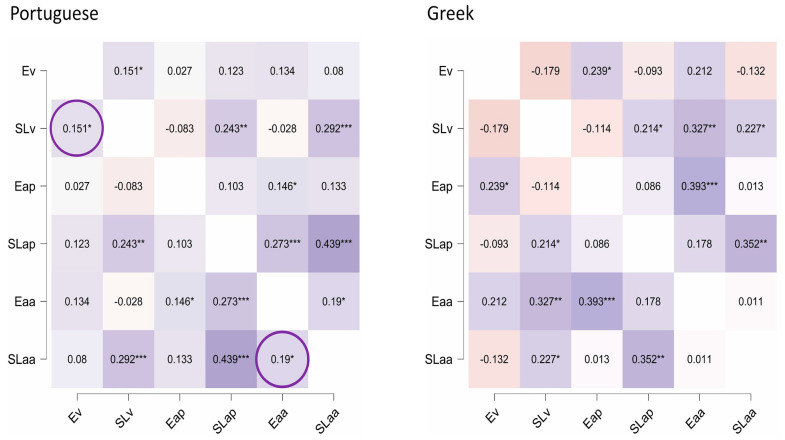Click the circled 0.19* cell in Portuguese matrix

pos(282,359)
